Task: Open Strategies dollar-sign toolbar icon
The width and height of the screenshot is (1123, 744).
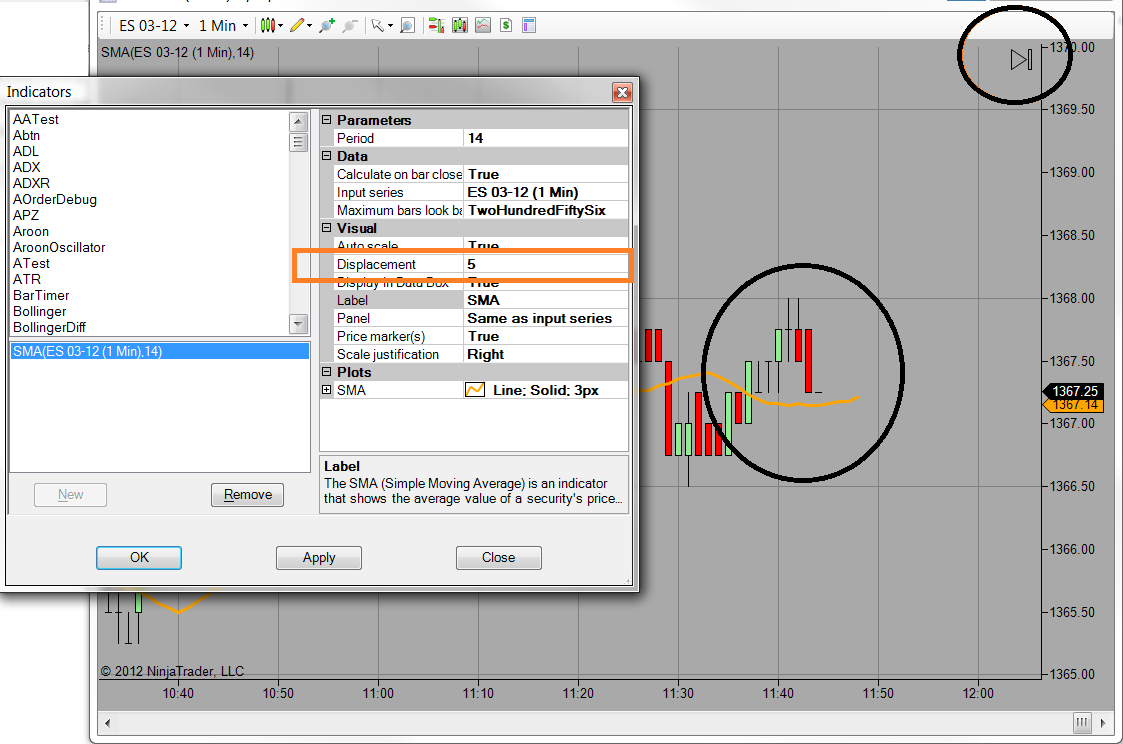Action: pyautogui.click(x=506, y=26)
